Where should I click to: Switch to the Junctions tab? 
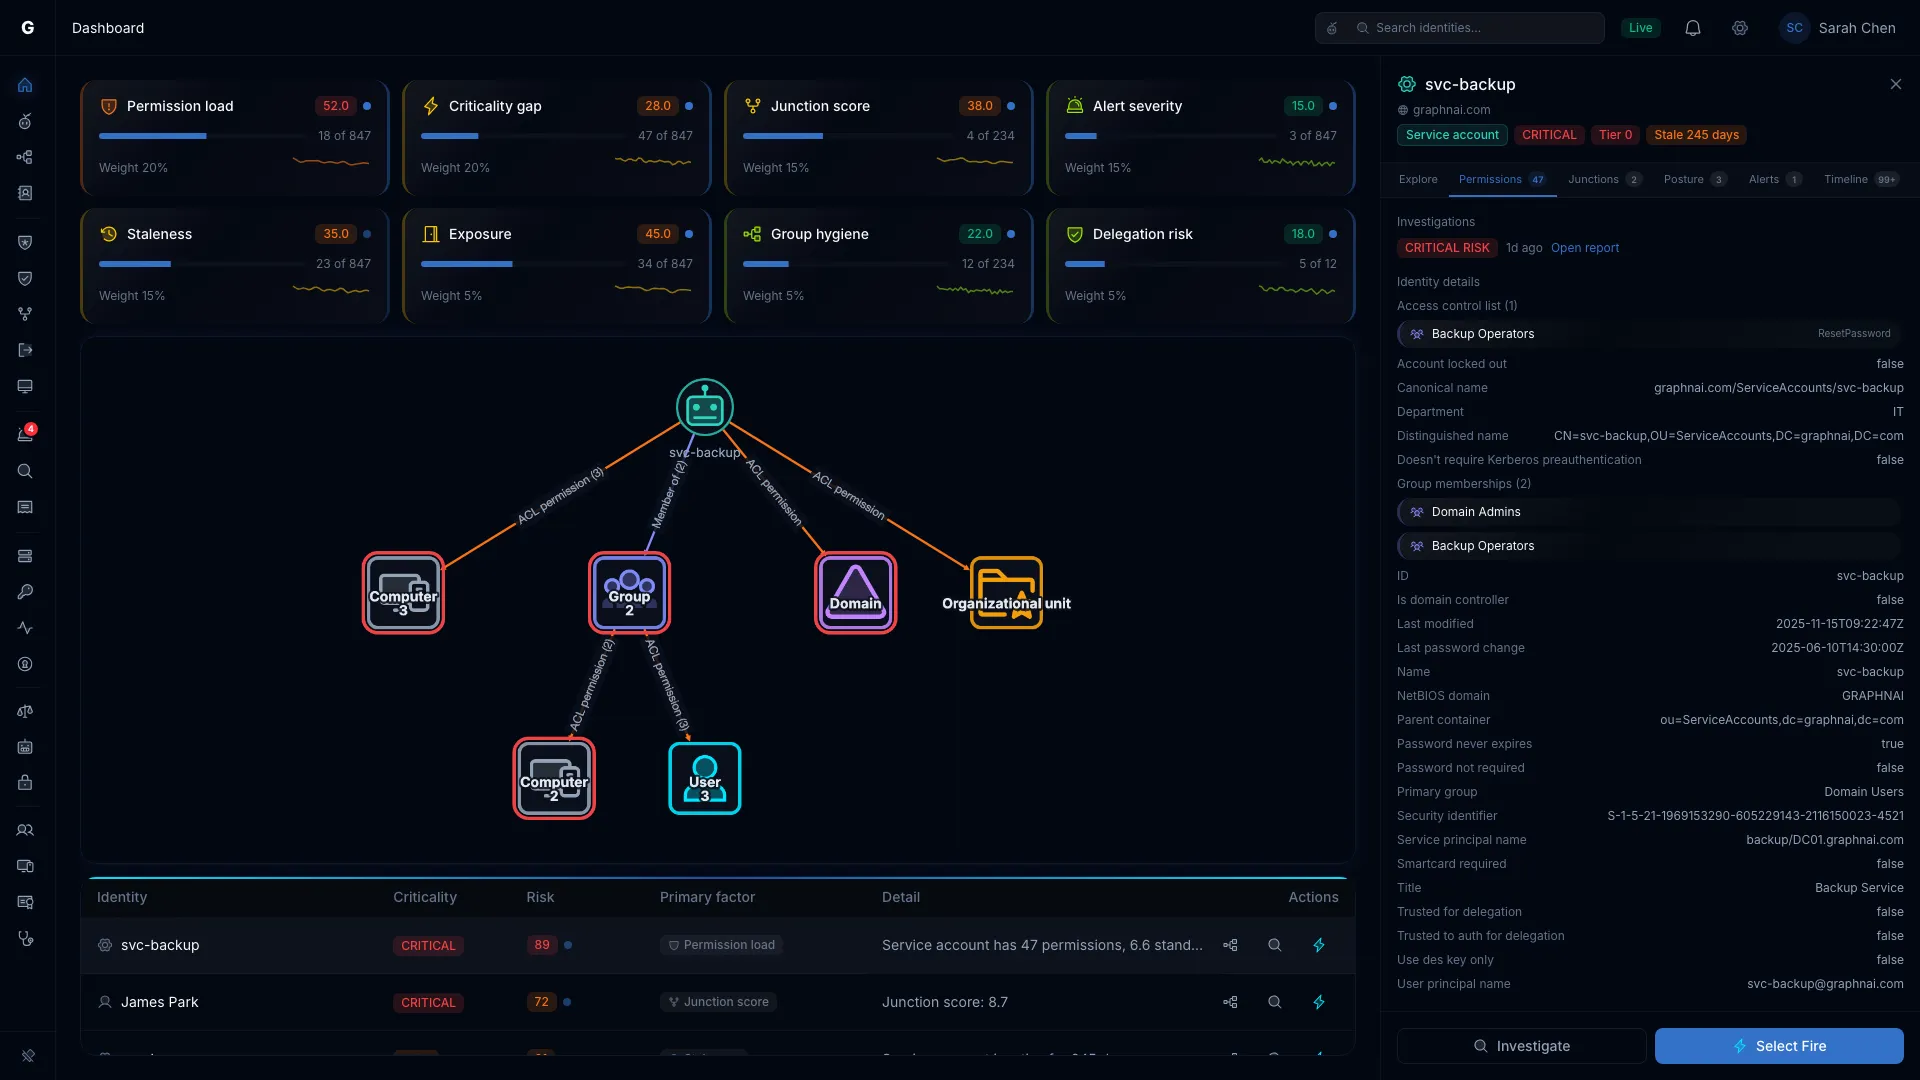[x=1604, y=179]
